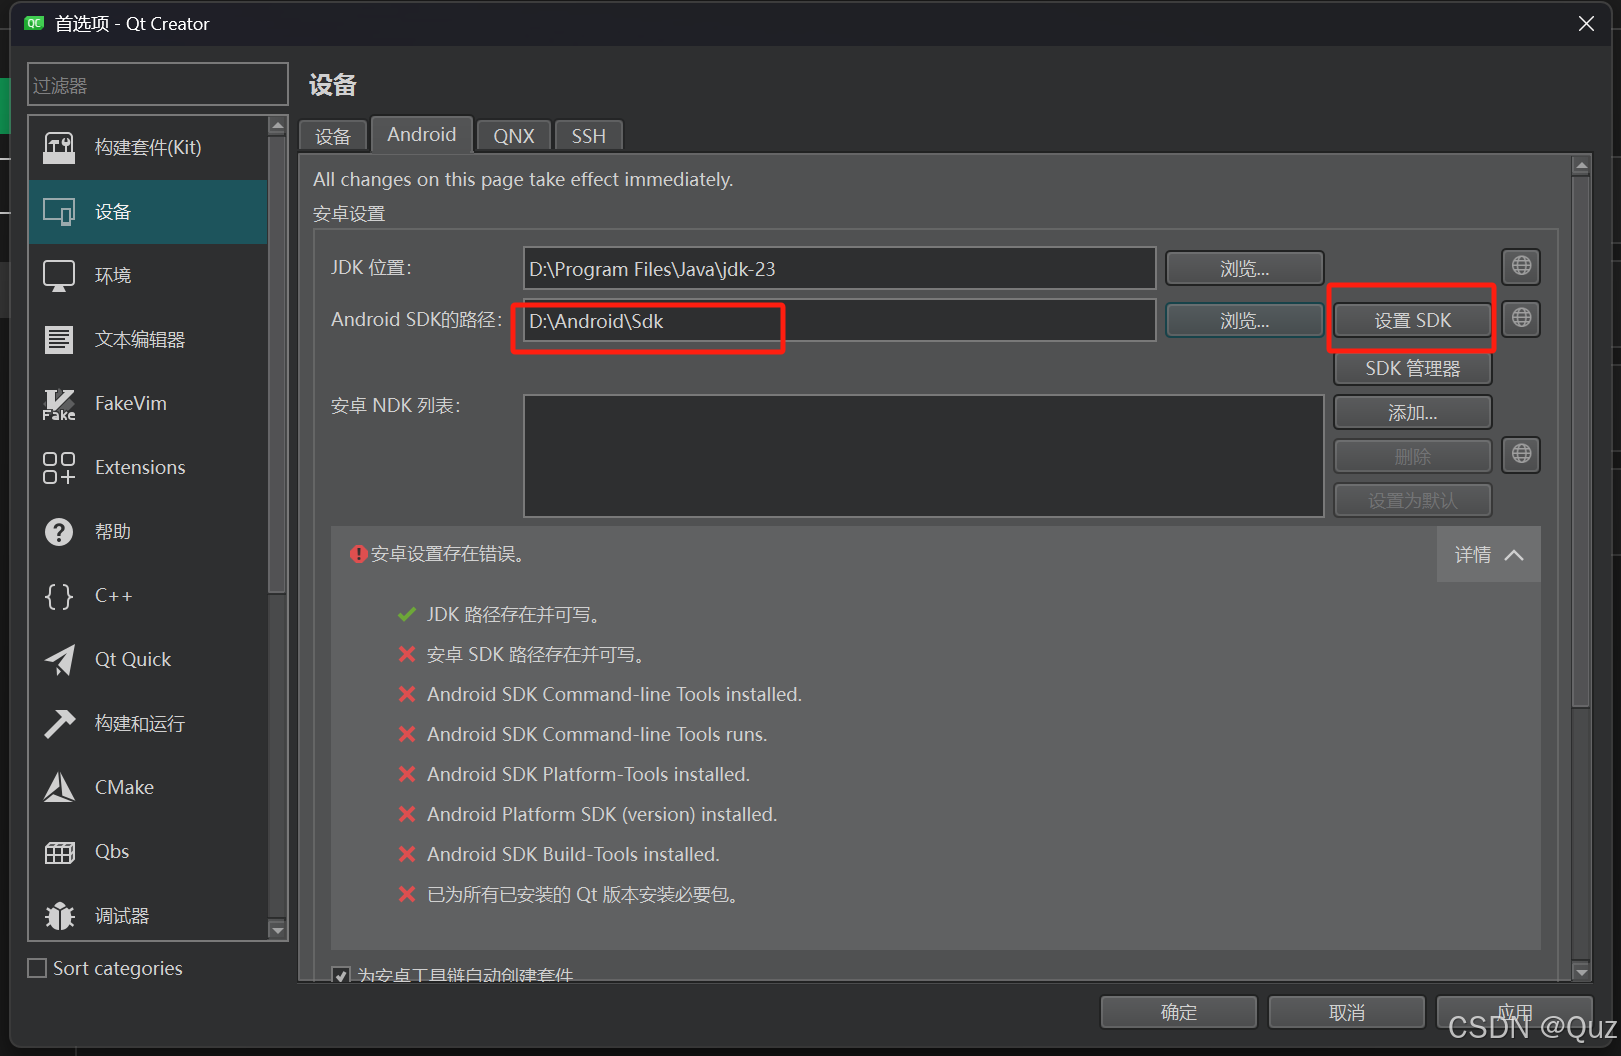The width and height of the screenshot is (1621, 1056).
Task: Click the 构建和运行 hammer icon
Action: coord(59,724)
